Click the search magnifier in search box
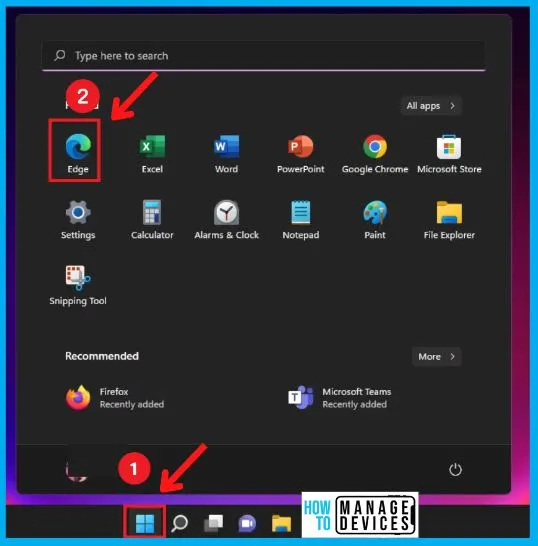This screenshot has height=546, width=538. pyautogui.click(x=60, y=55)
